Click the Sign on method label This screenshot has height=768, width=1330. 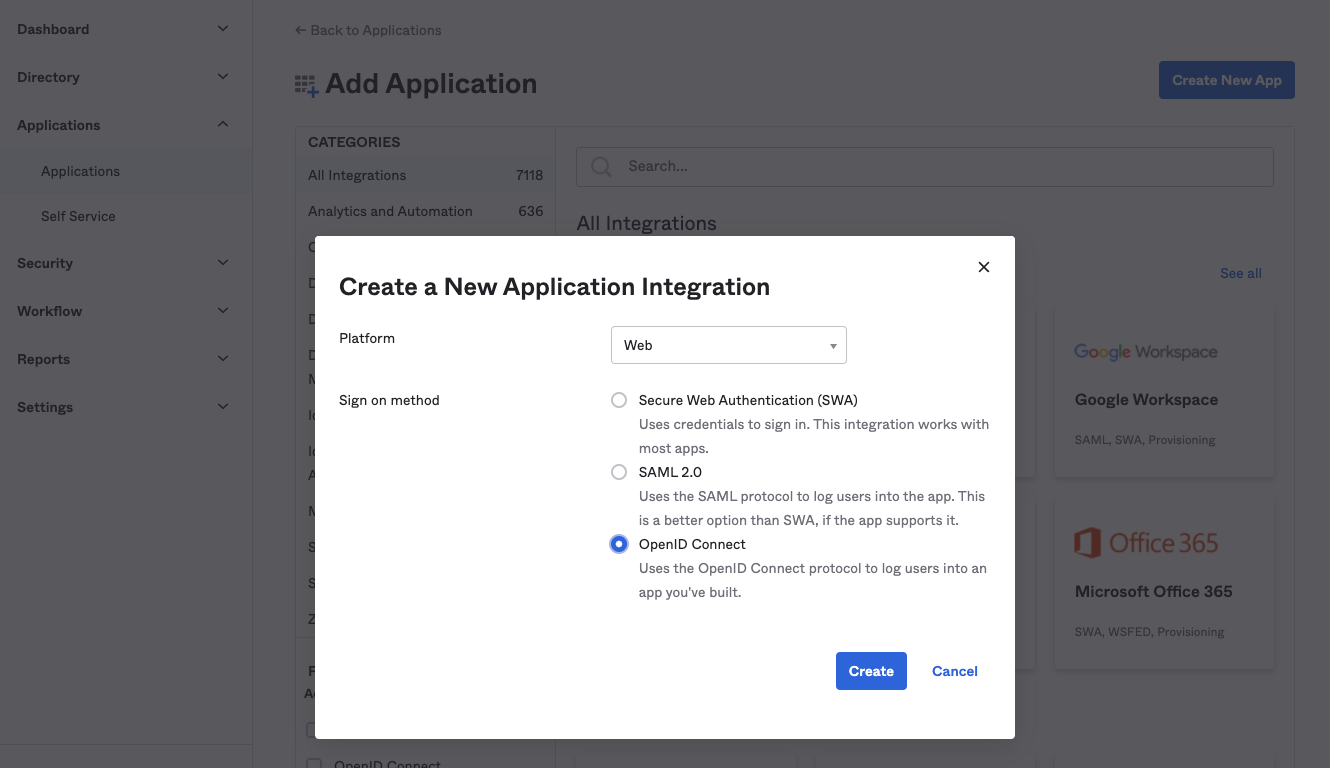pyautogui.click(x=389, y=400)
